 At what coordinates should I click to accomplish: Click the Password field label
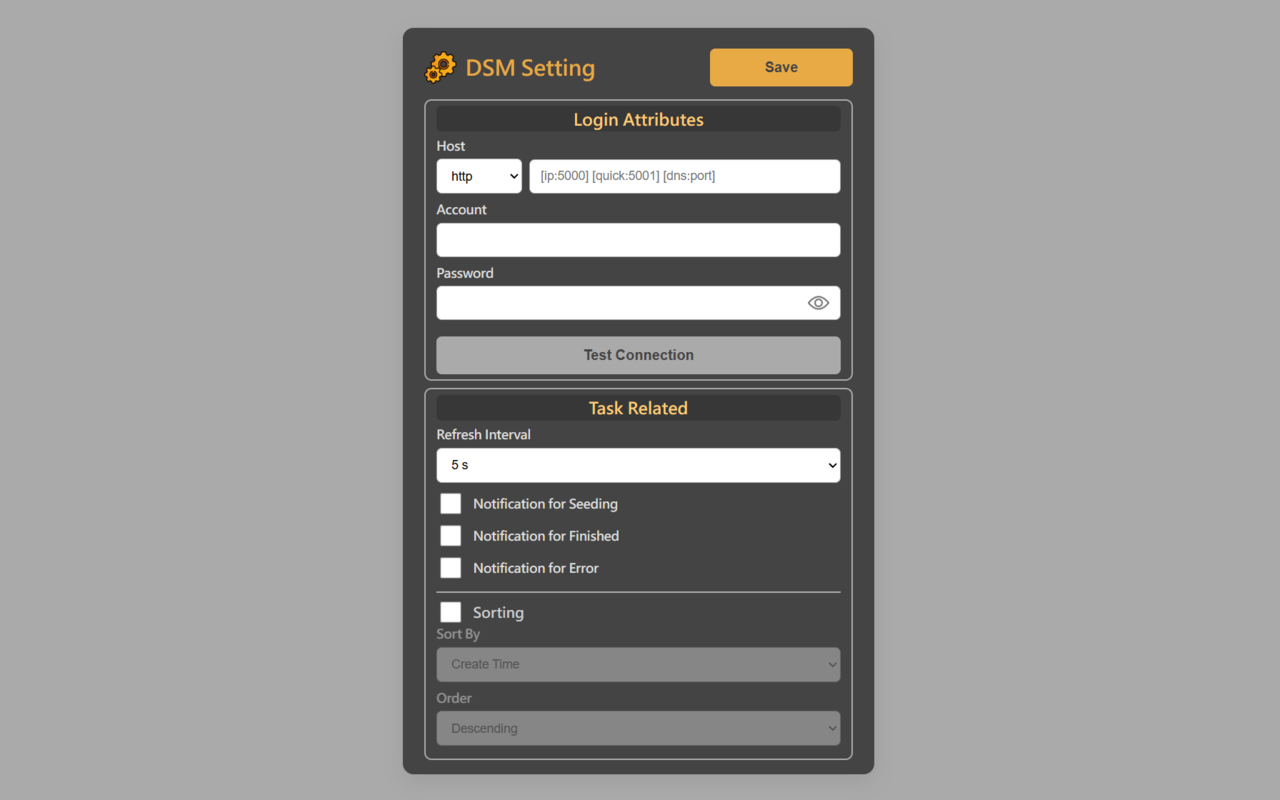[x=465, y=273]
